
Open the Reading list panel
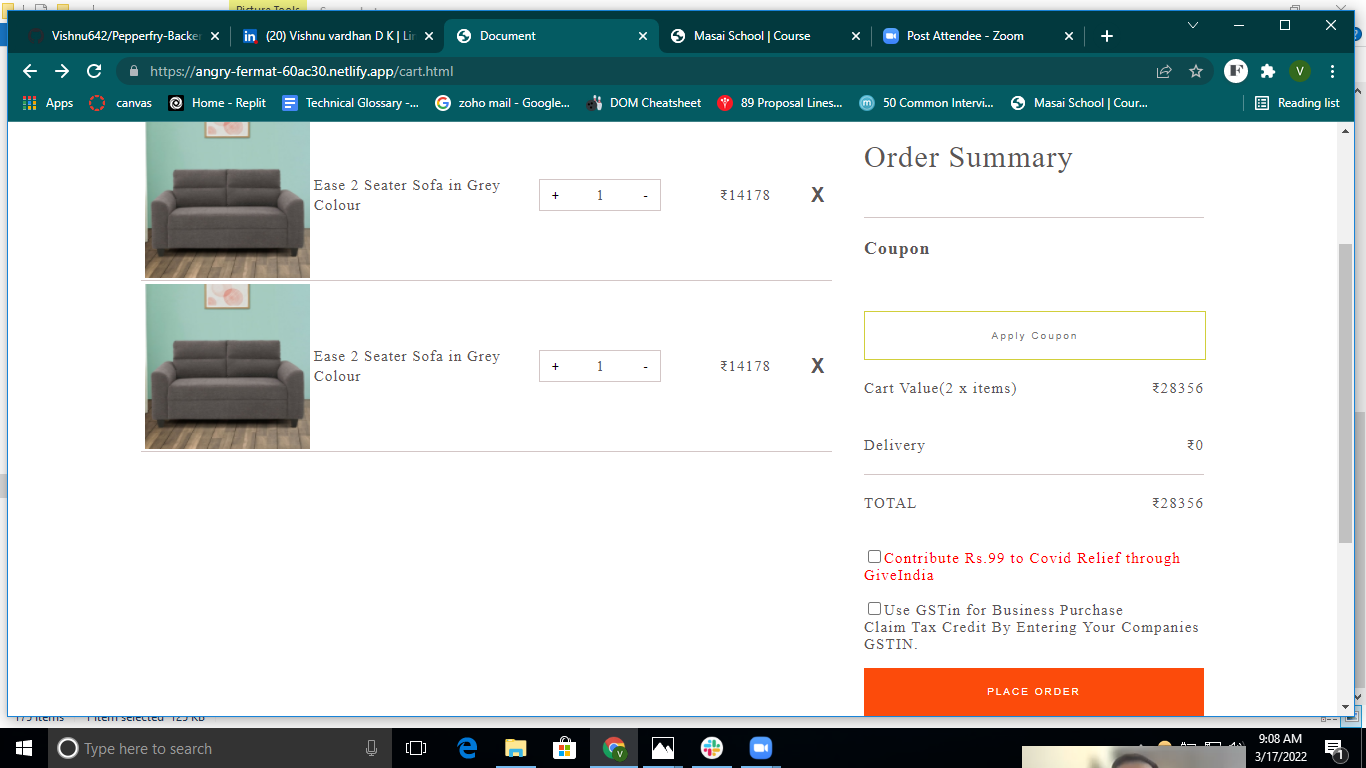(1297, 102)
